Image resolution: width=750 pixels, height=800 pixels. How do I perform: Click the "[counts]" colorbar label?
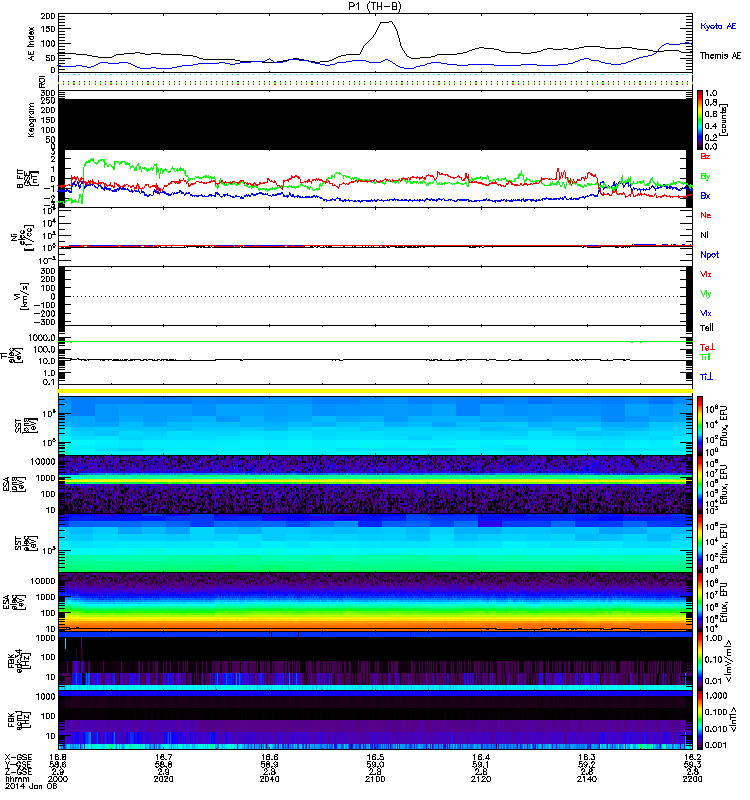(724, 120)
